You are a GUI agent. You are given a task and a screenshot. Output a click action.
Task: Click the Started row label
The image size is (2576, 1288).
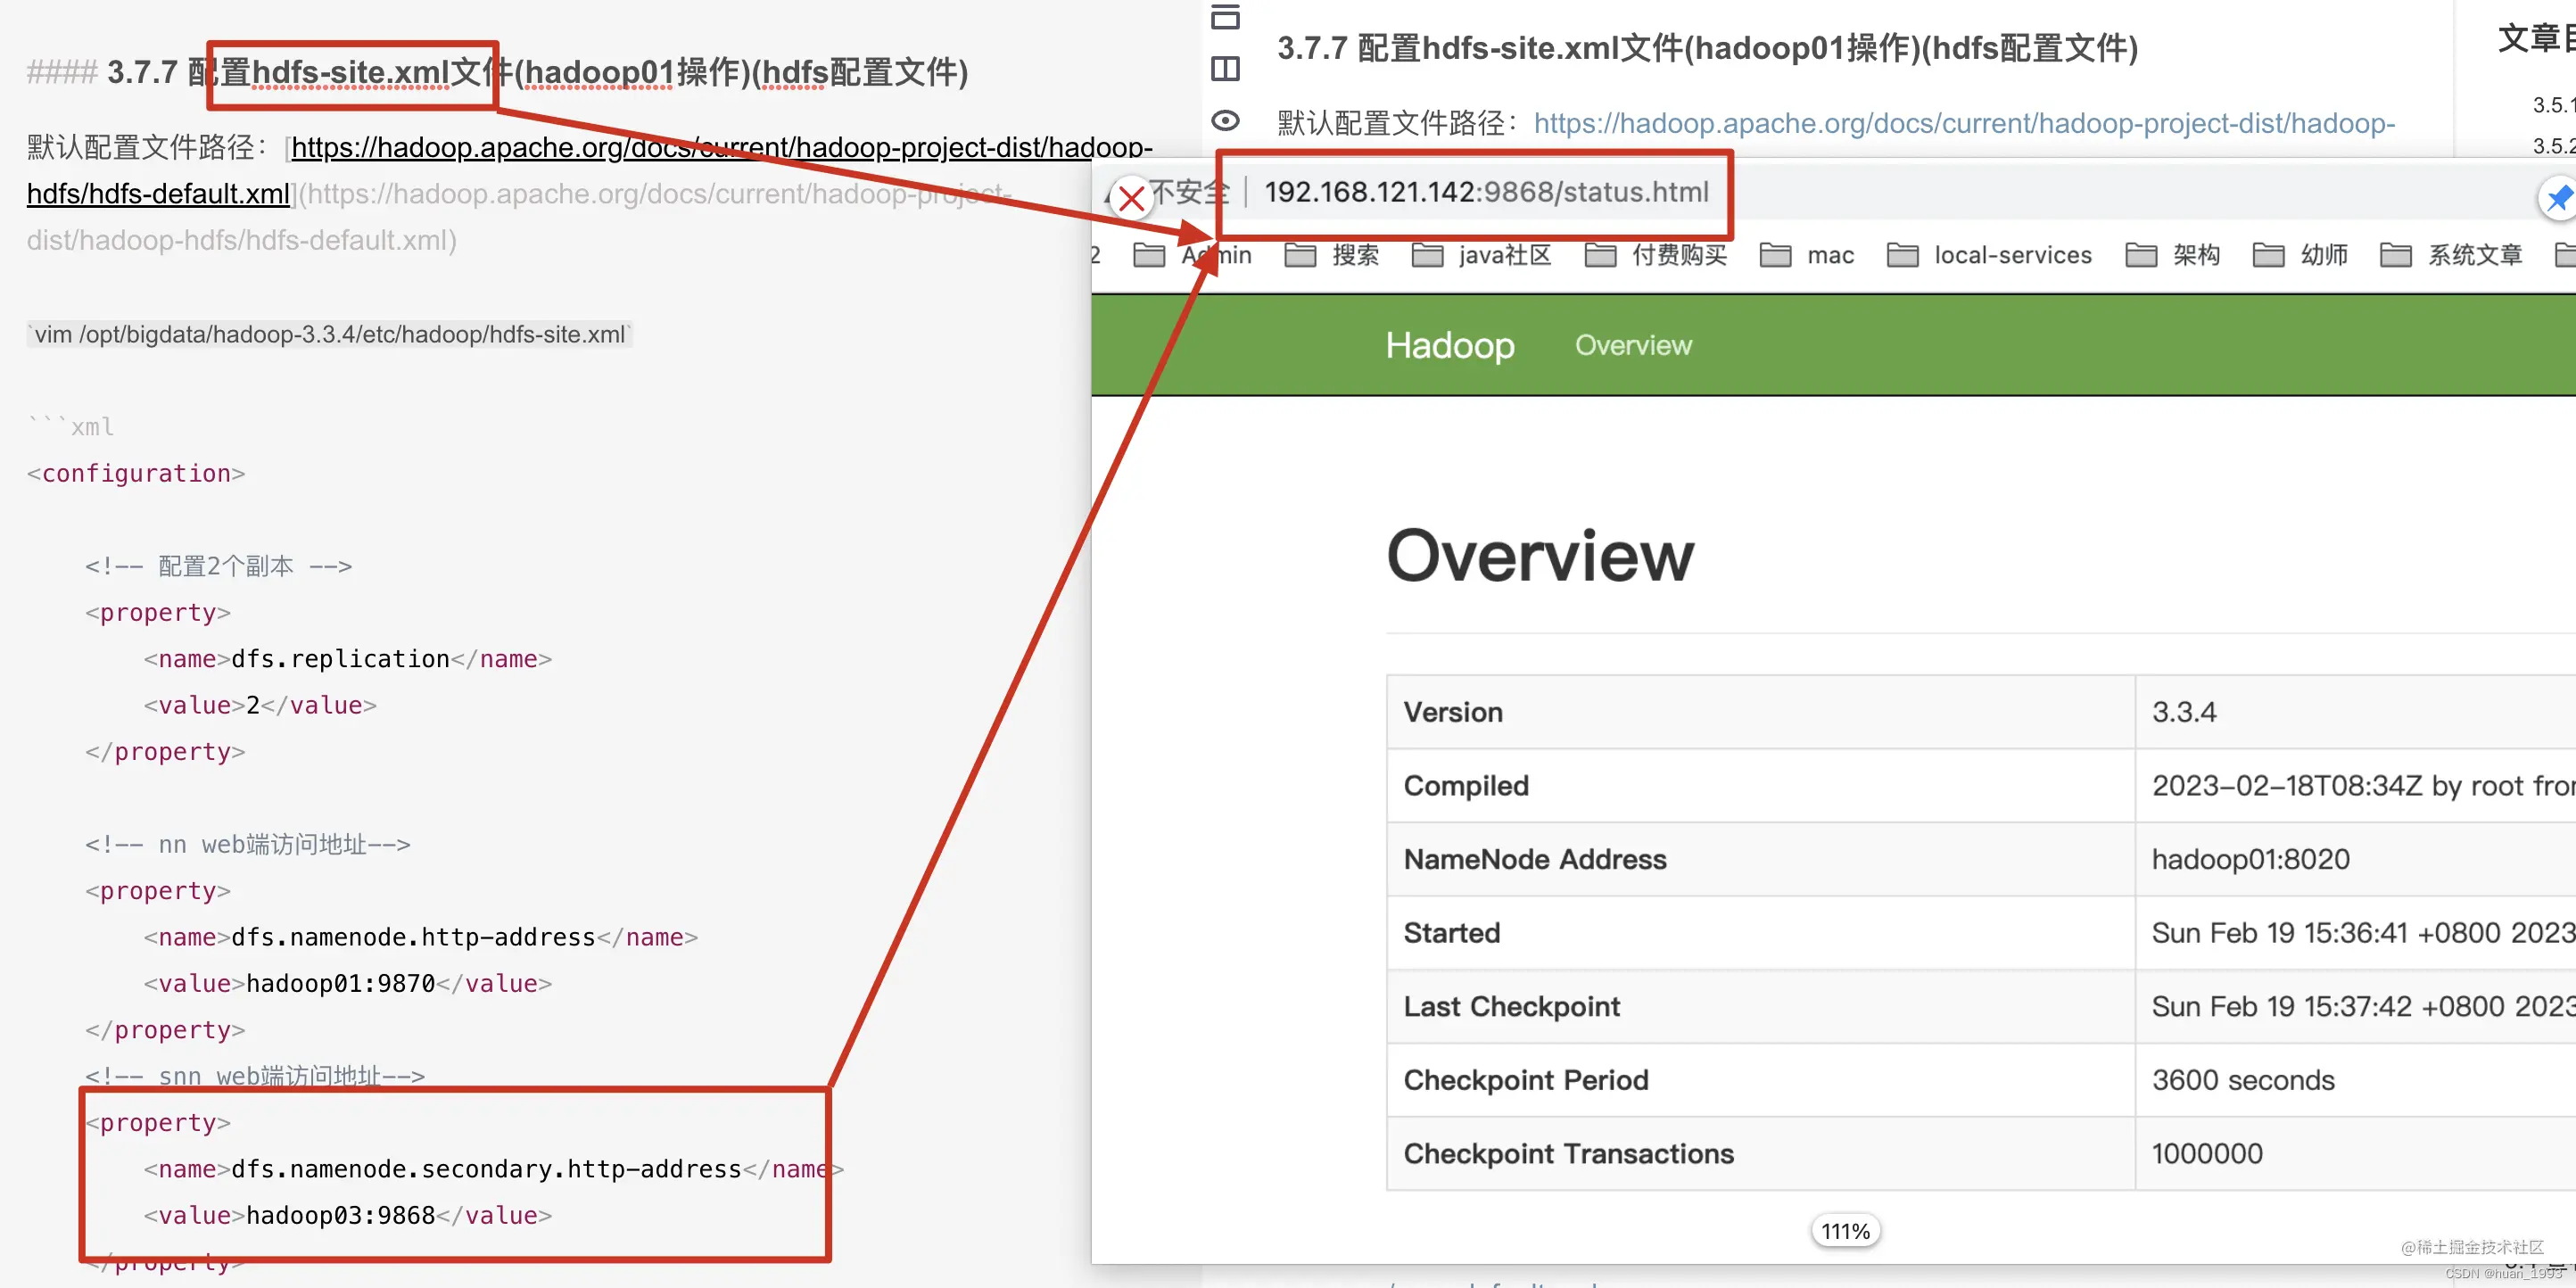point(1452,933)
